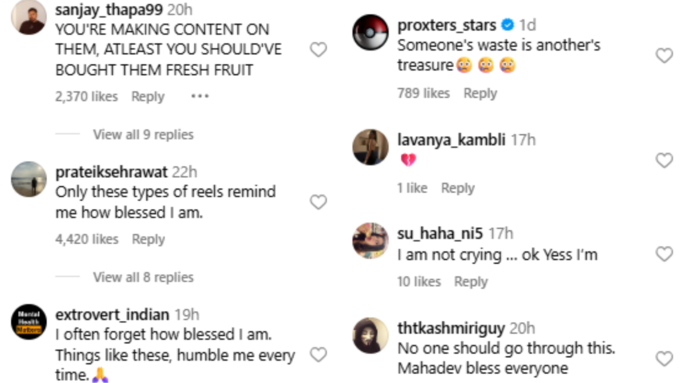
Task: Open the three-dot menu on sanjay_thapa99's comment
Action: pos(200,96)
